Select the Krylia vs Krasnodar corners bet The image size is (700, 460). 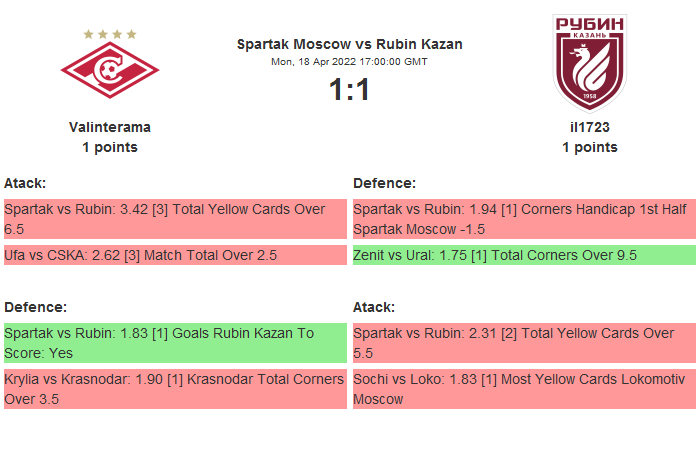(174, 389)
